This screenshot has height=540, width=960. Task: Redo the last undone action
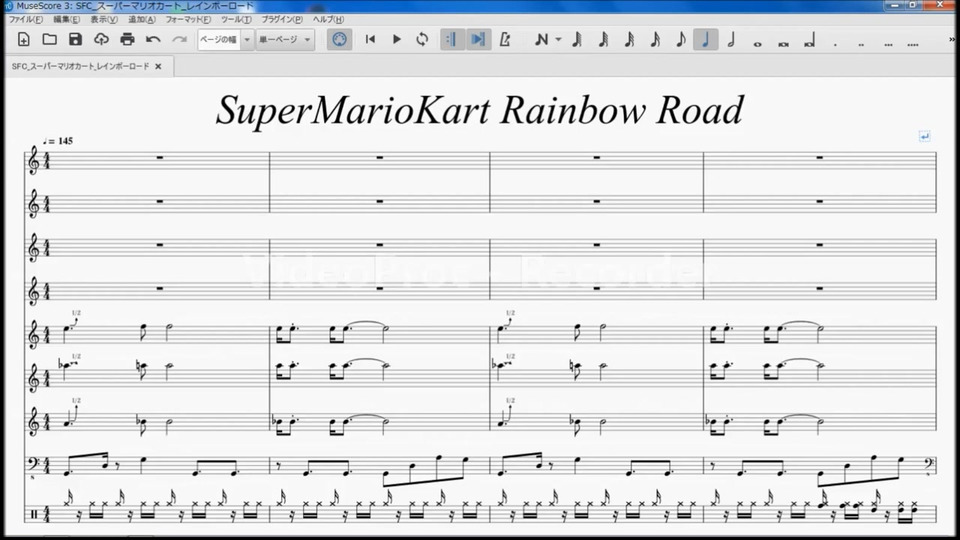pyautogui.click(x=179, y=40)
